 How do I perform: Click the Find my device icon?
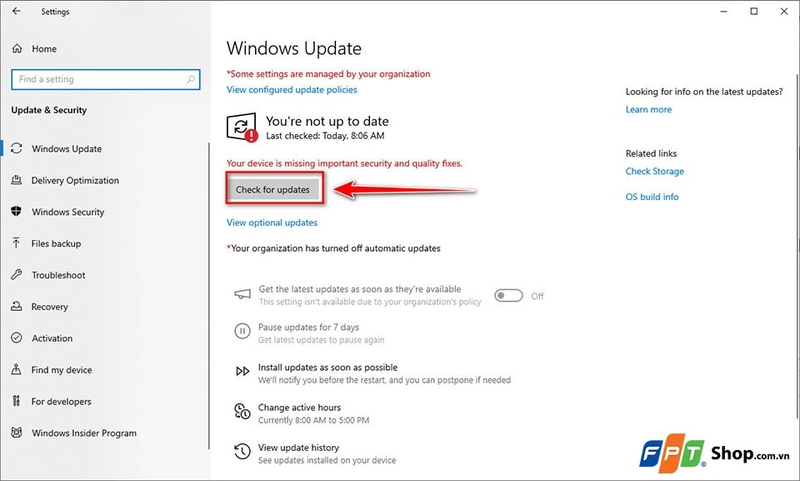(16, 369)
